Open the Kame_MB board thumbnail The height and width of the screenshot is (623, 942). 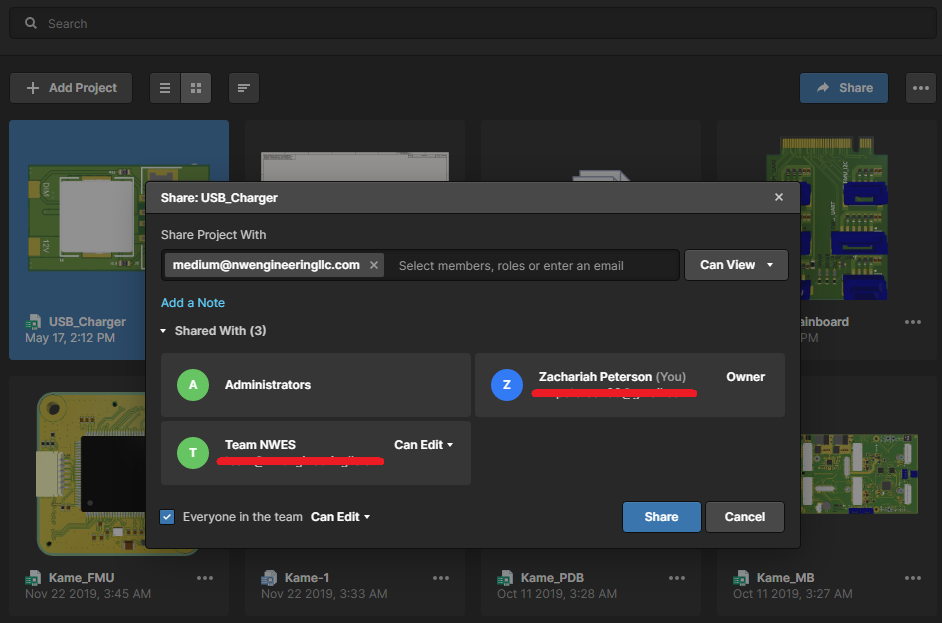coord(860,474)
